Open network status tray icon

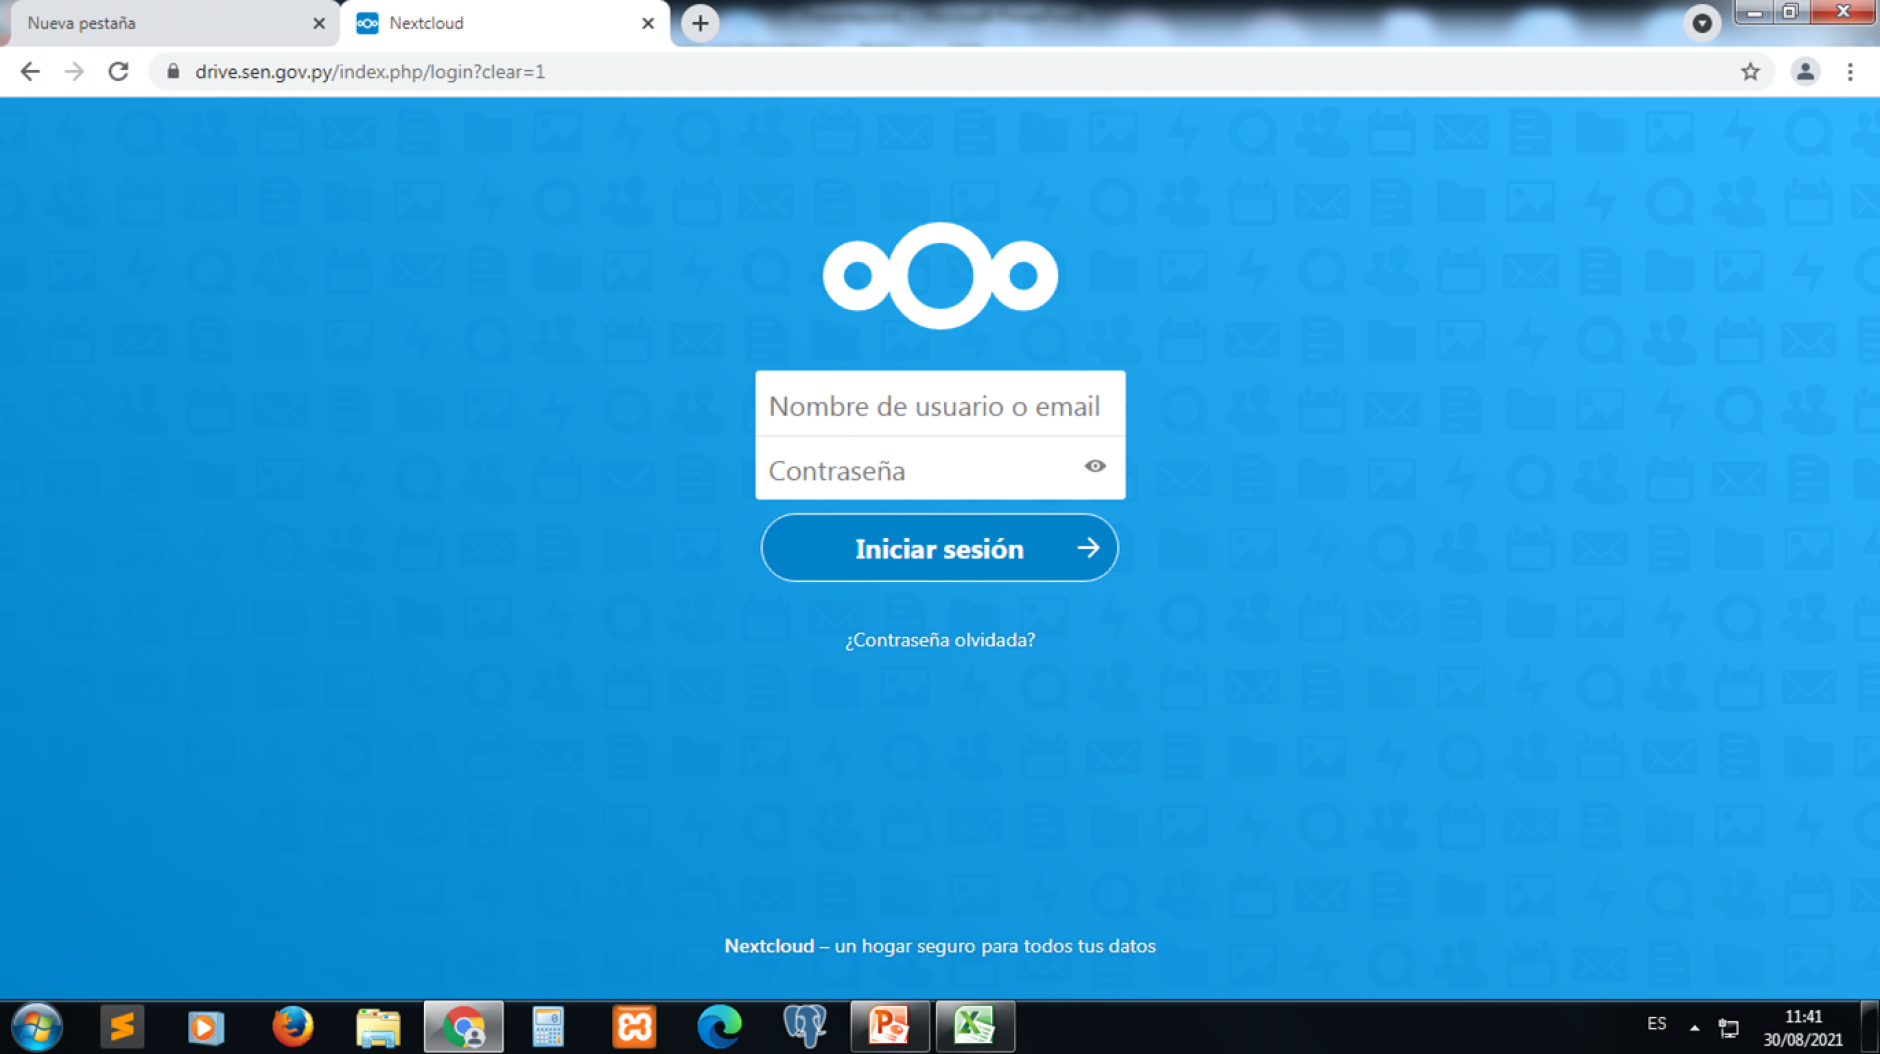pyautogui.click(x=1729, y=1027)
